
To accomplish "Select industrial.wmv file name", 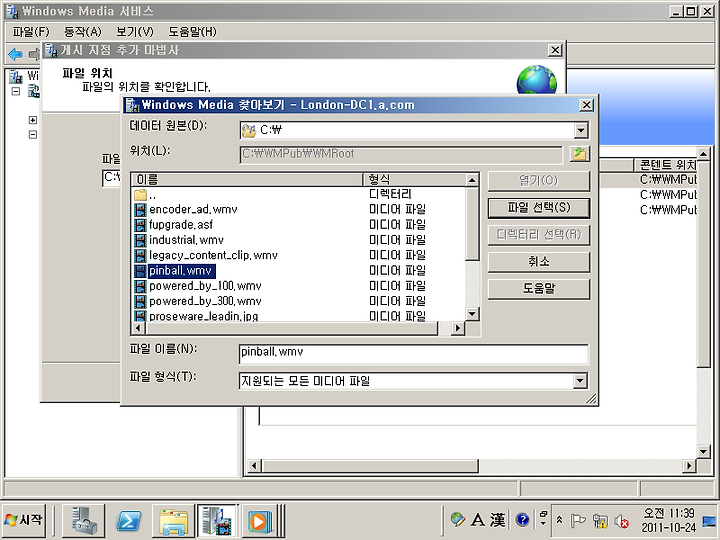I will pyautogui.click(x=186, y=240).
